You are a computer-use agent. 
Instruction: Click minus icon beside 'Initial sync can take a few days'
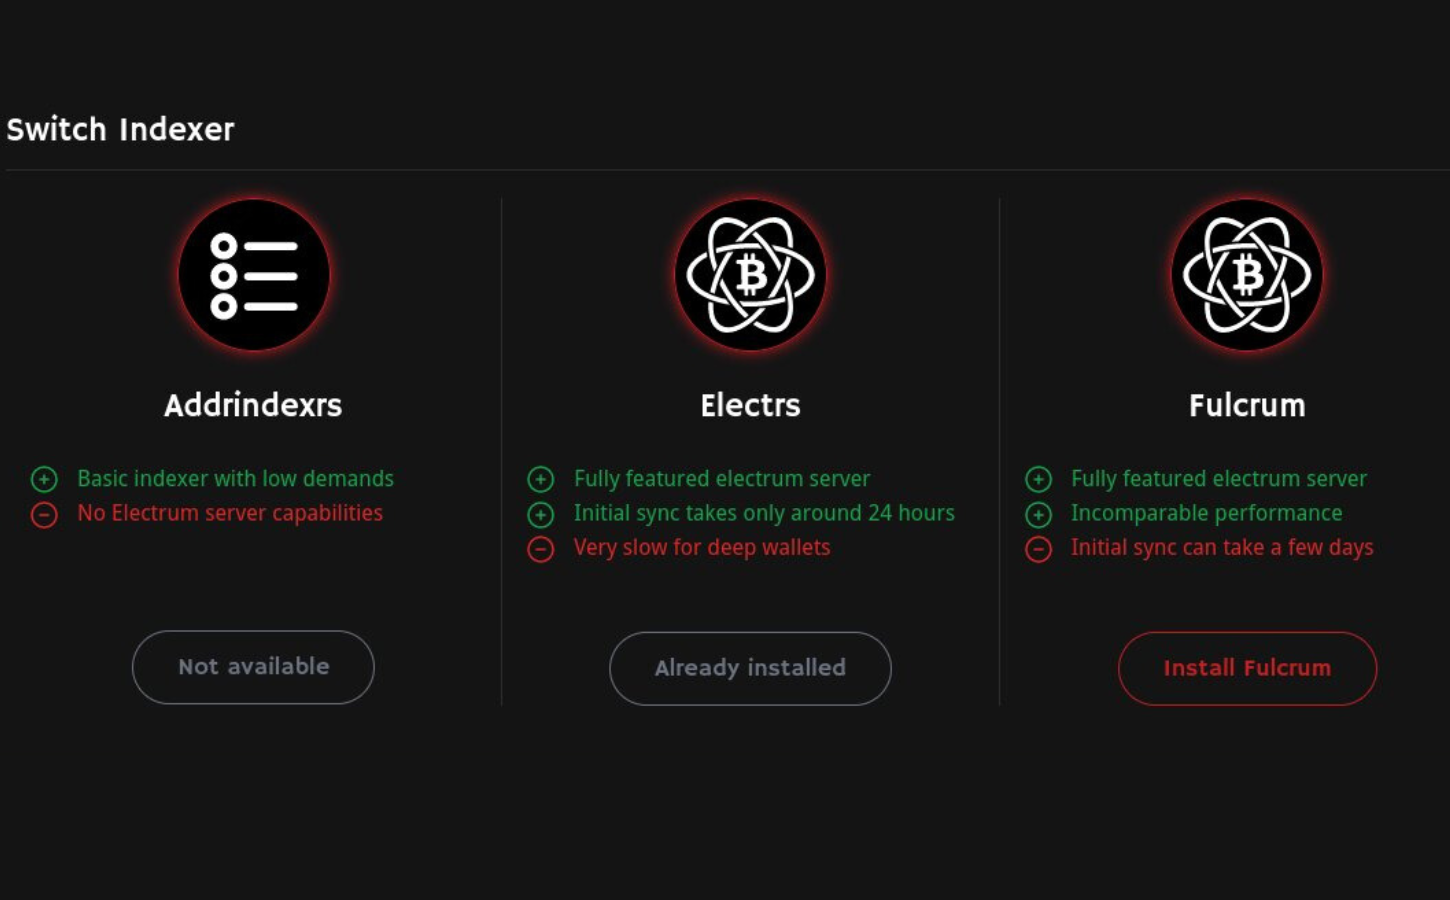(1039, 549)
